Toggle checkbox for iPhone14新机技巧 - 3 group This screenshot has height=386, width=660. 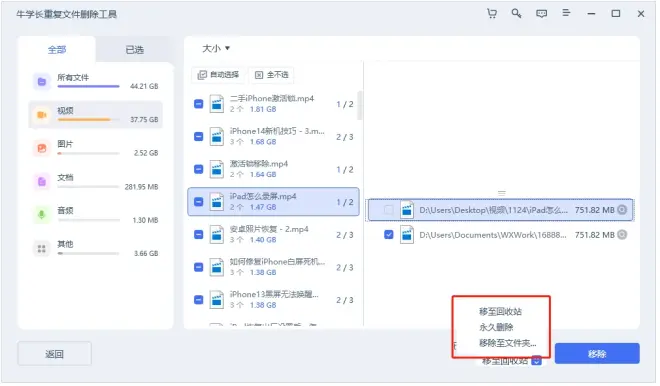(x=199, y=136)
